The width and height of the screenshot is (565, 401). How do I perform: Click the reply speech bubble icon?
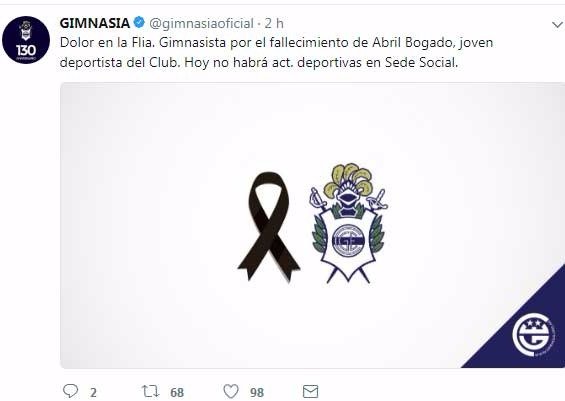70,391
